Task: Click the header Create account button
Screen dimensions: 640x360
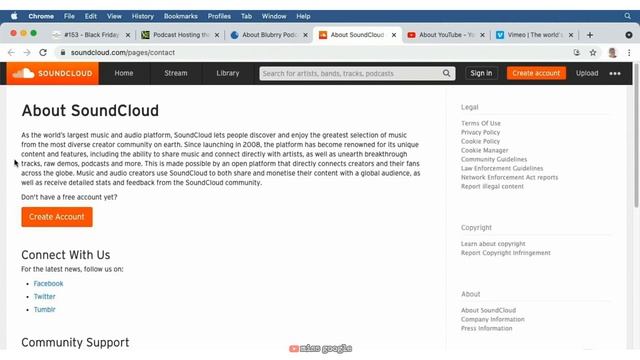Action: 536,73
